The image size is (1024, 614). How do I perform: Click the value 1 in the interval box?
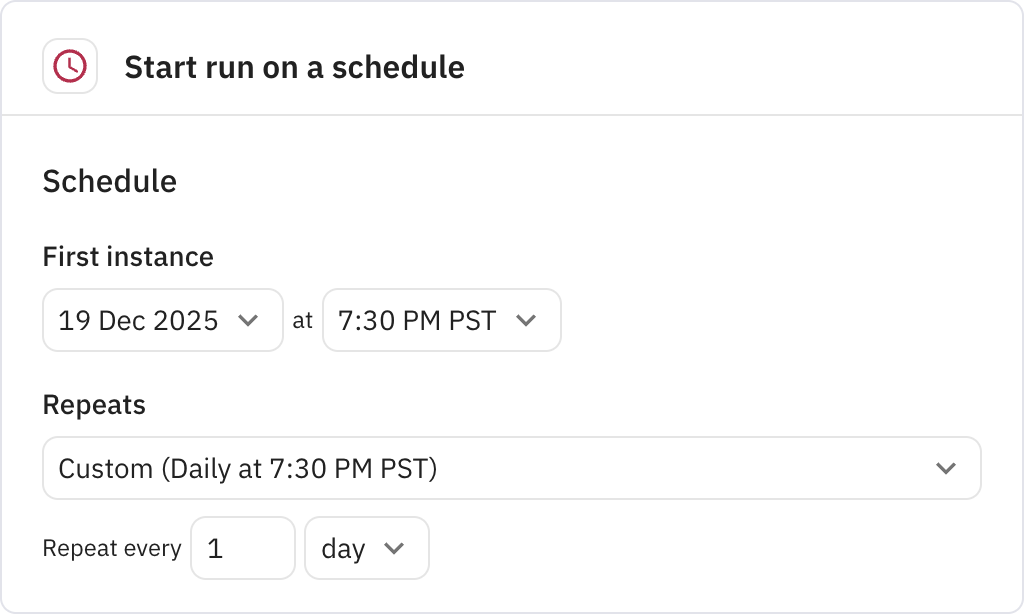(x=214, y=548)
